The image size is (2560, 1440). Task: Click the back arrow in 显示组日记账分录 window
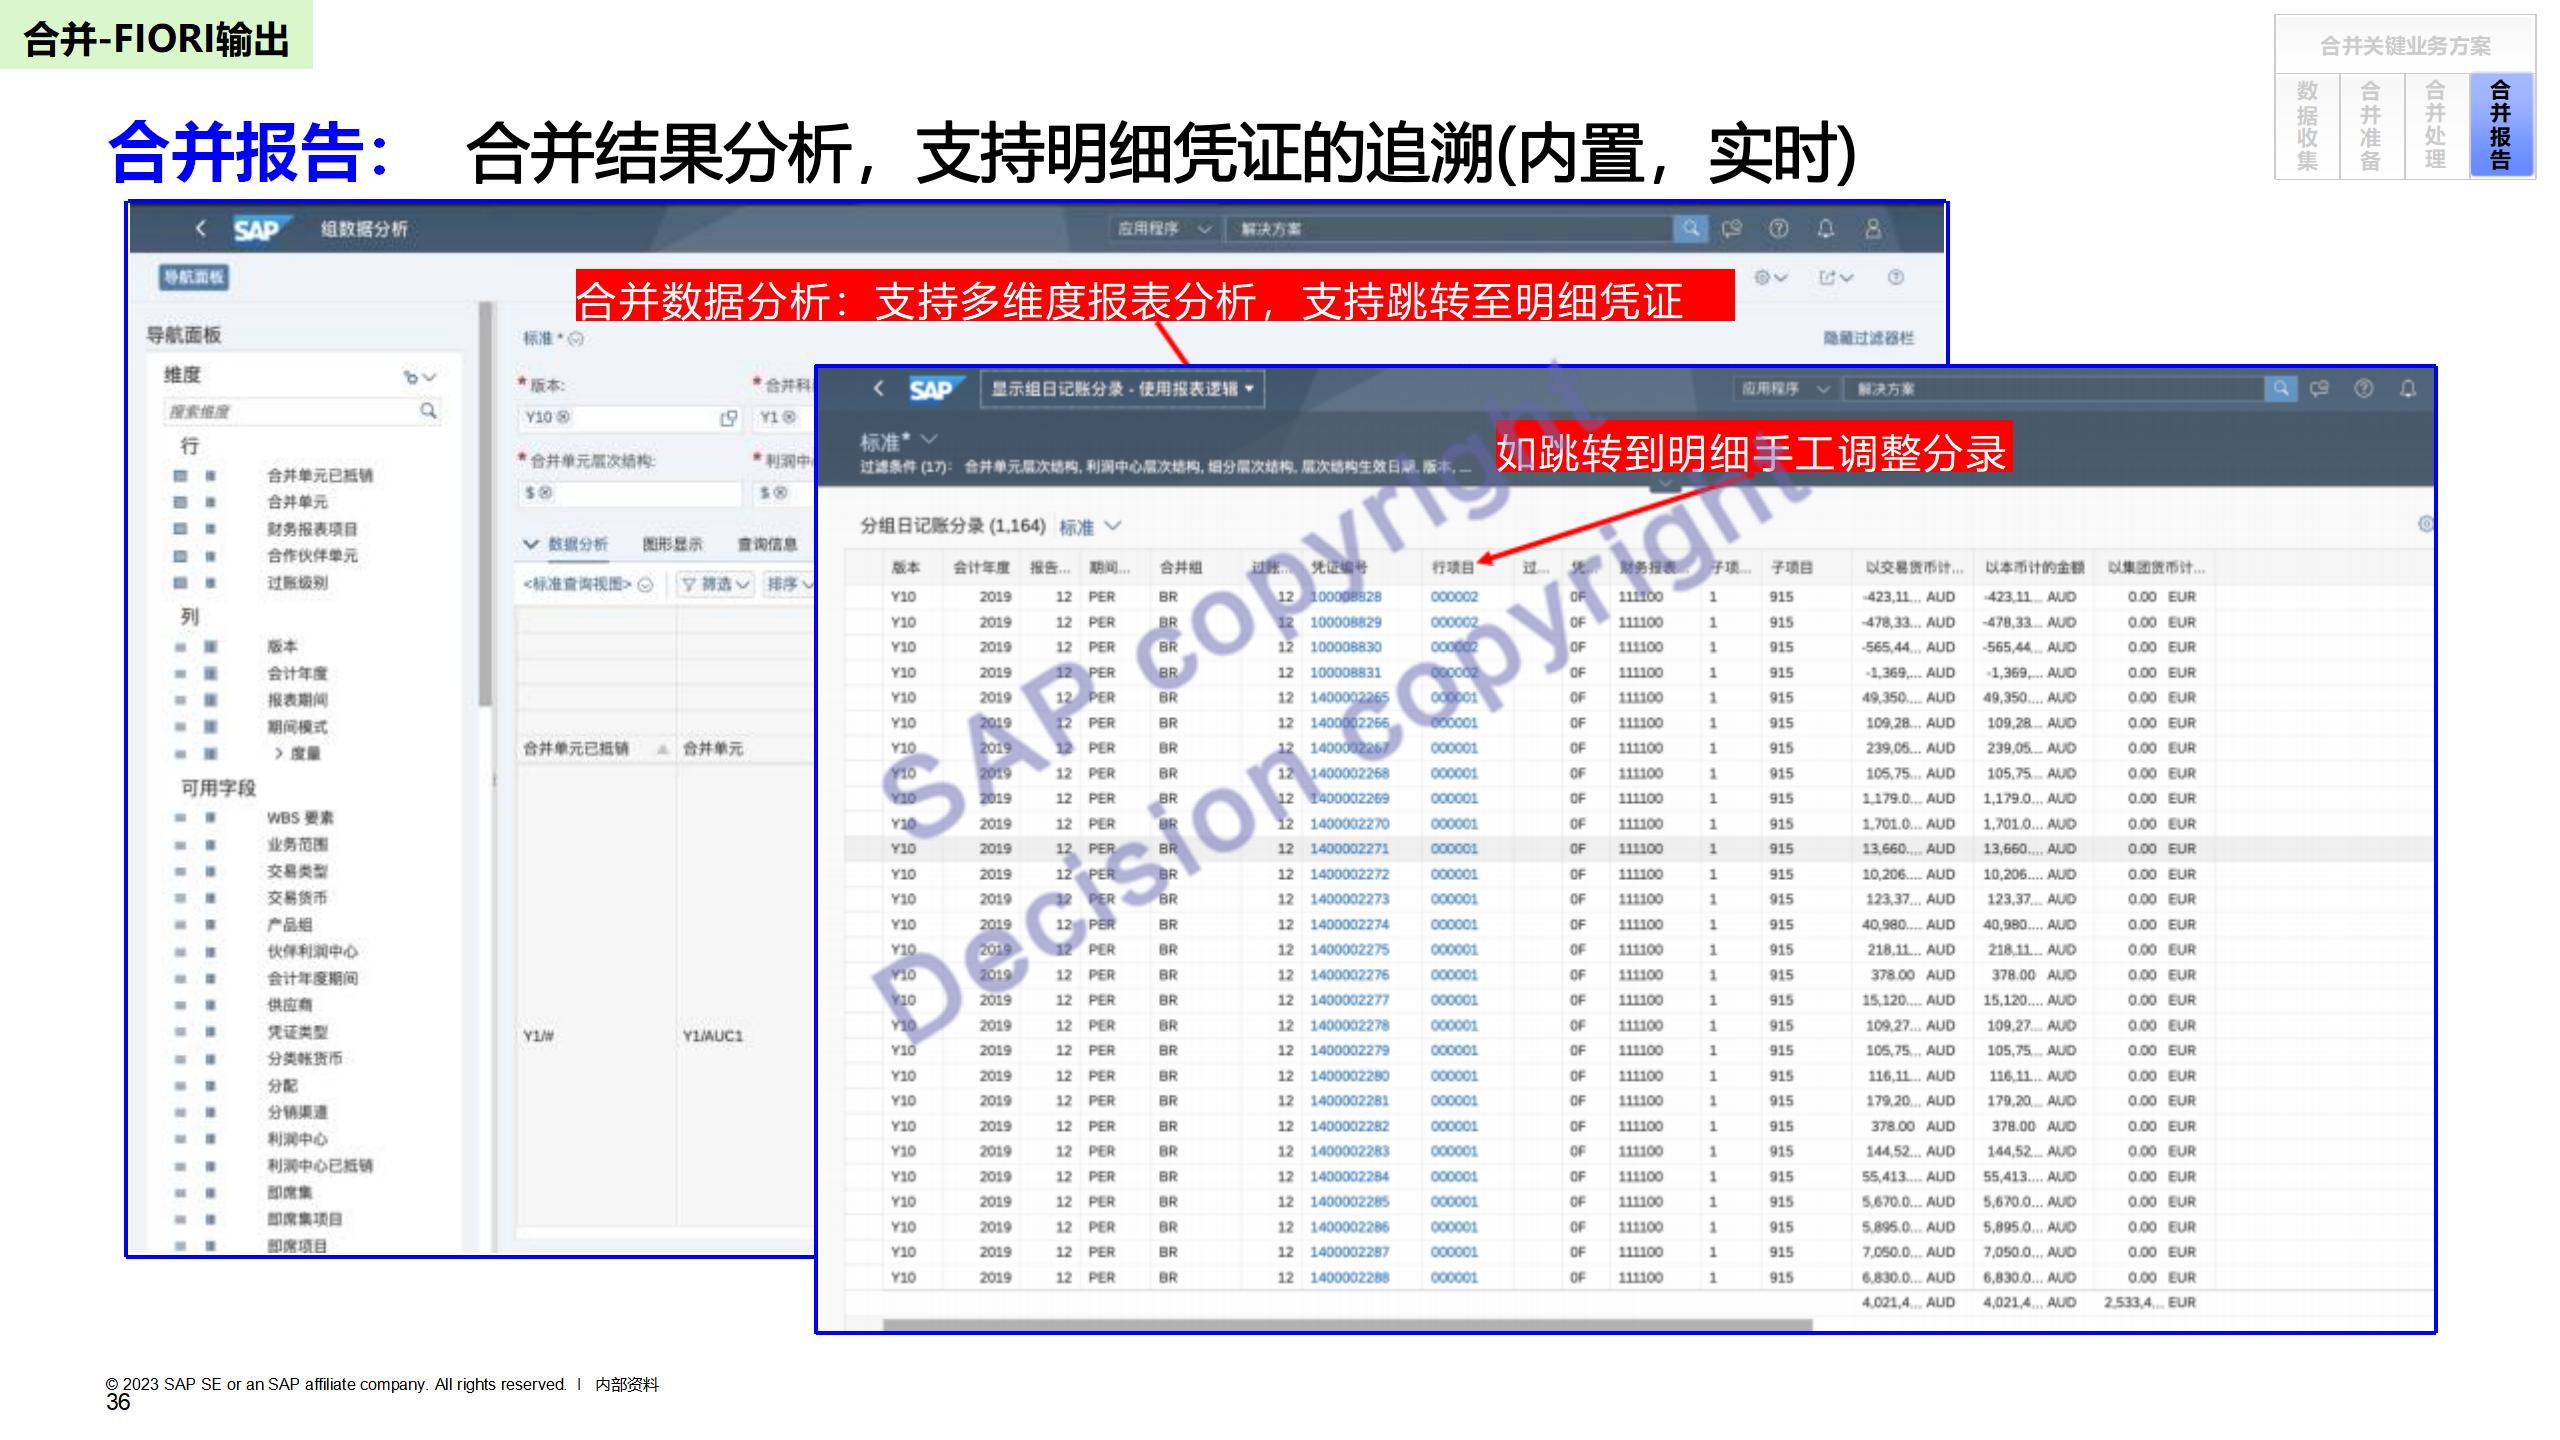[x=878, y=388]
